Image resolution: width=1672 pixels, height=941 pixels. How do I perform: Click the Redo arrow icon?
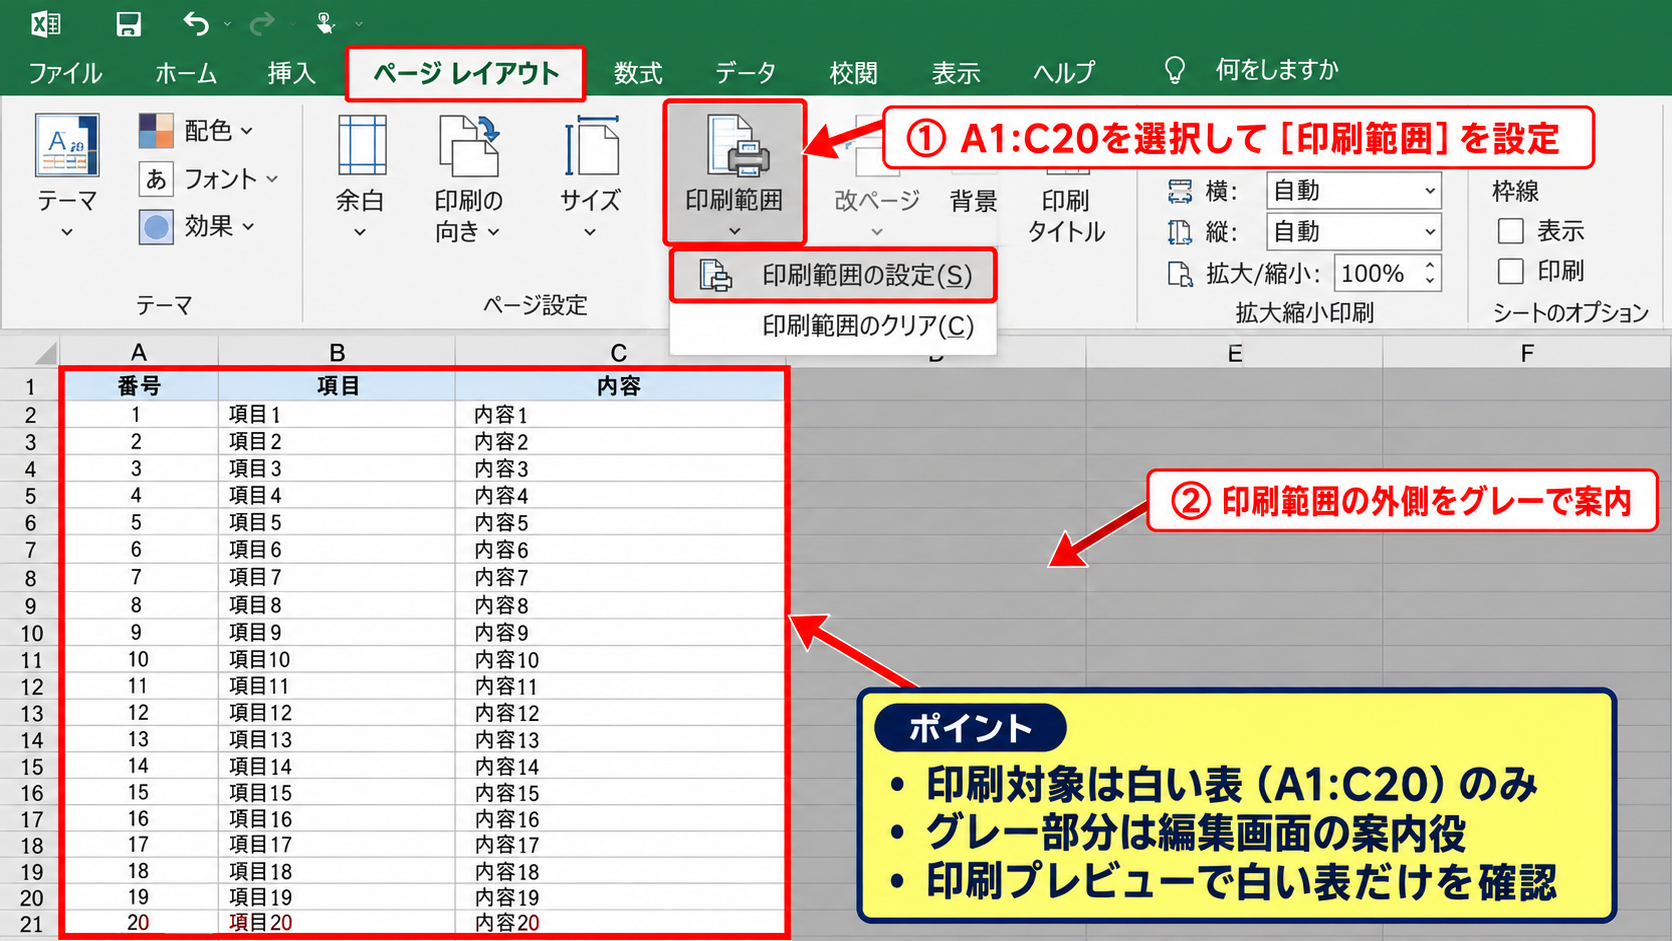(262, 23)
